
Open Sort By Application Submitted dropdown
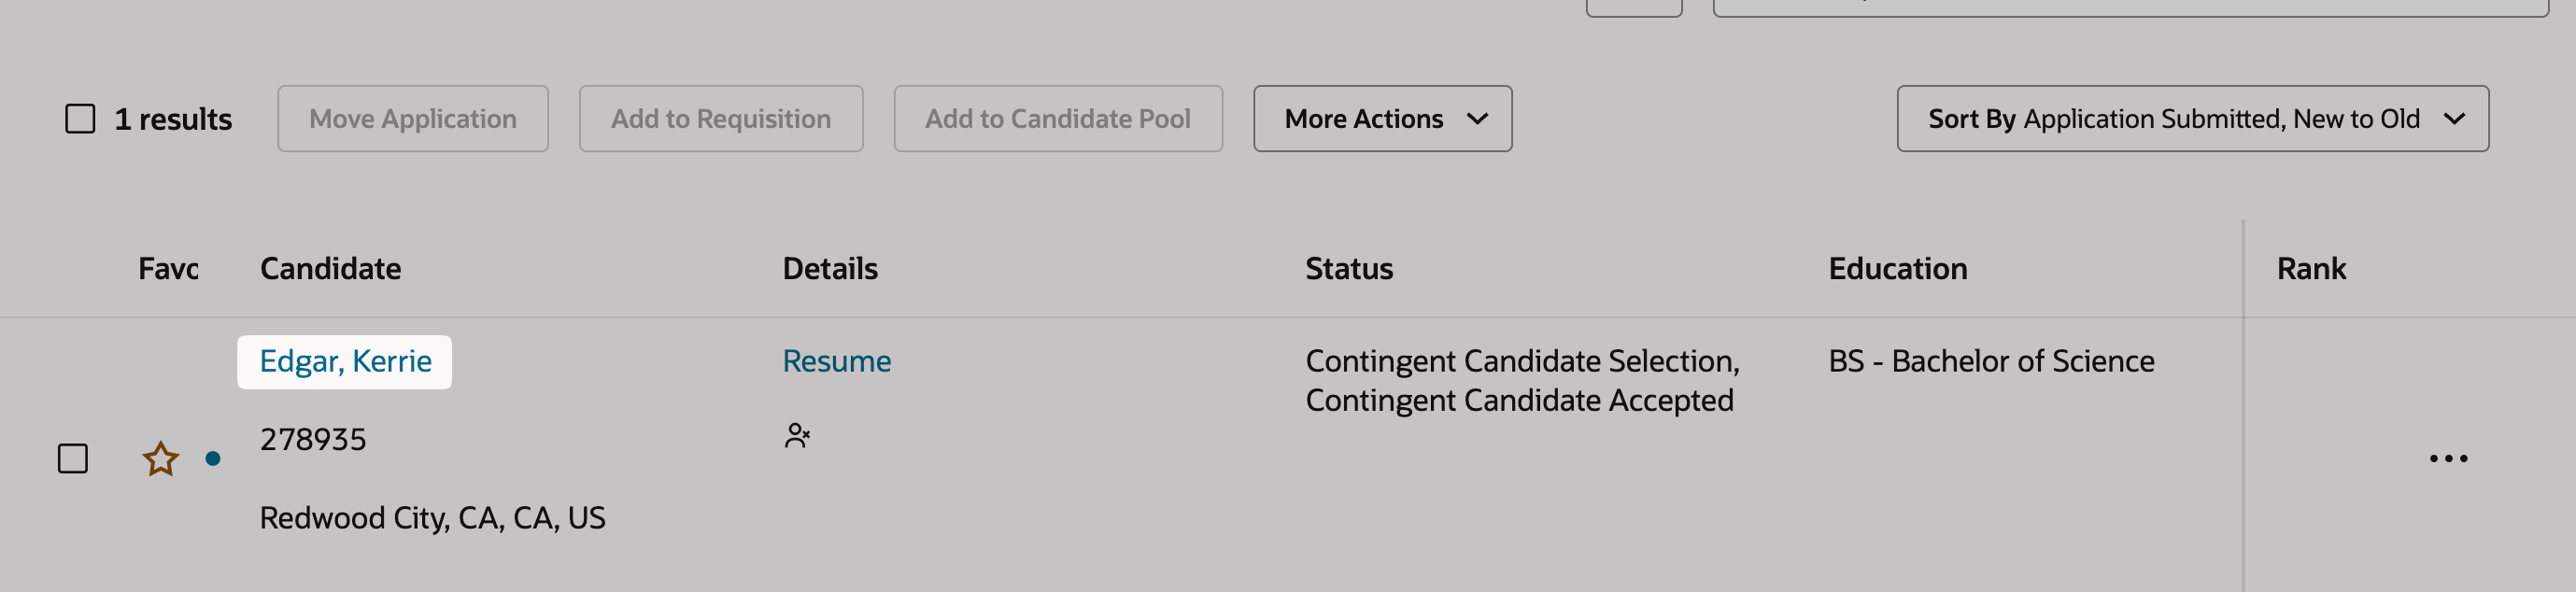point(2192,119)
